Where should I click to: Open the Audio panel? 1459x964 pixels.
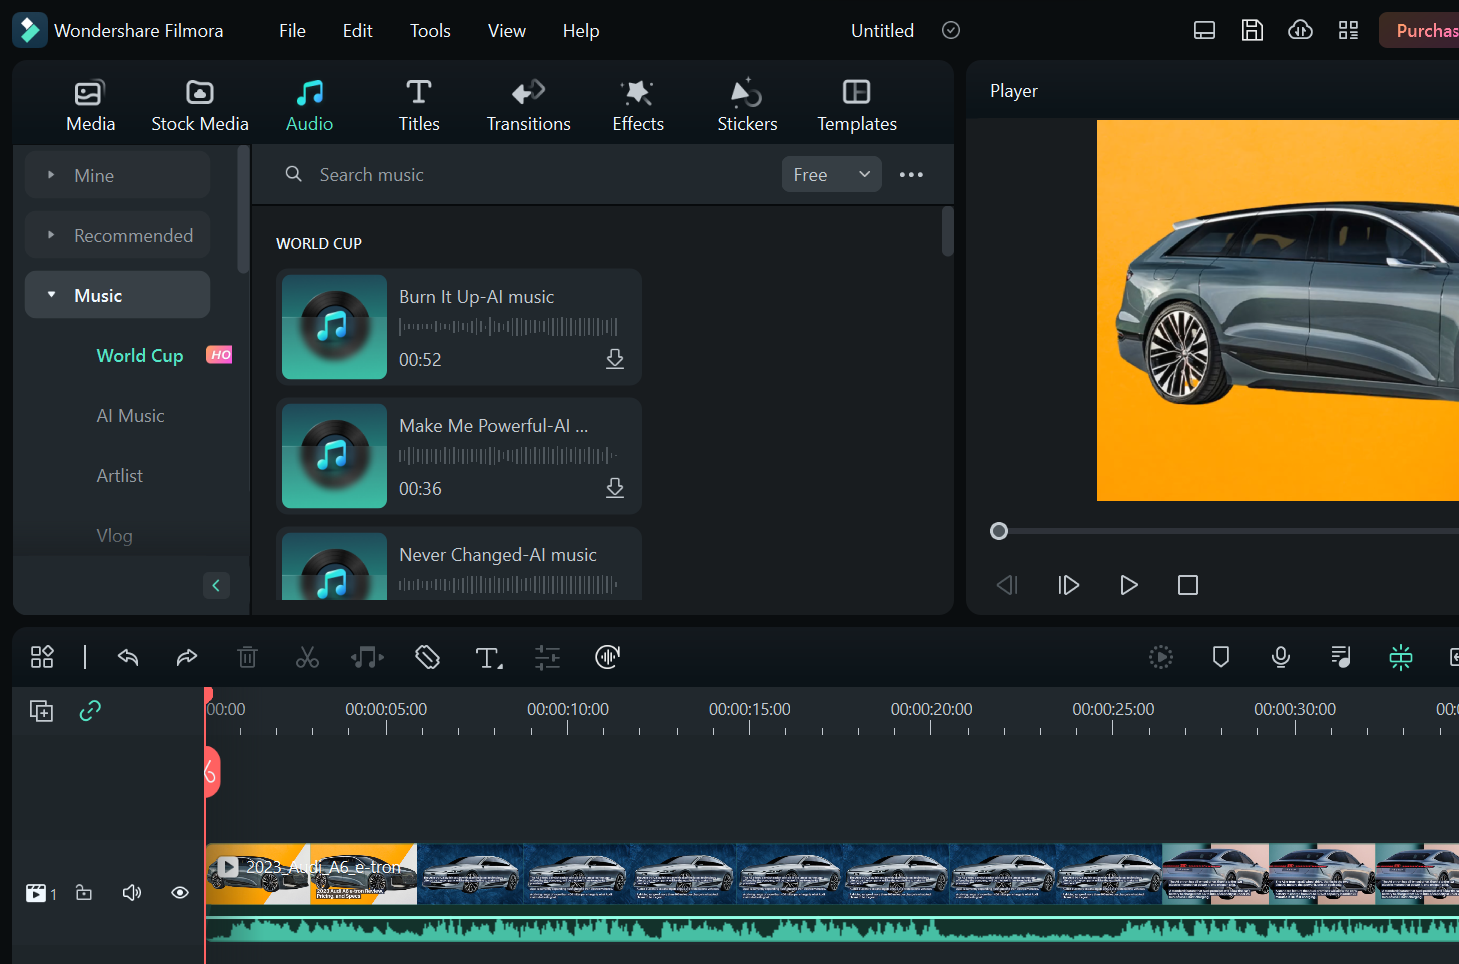coord(309,103)
